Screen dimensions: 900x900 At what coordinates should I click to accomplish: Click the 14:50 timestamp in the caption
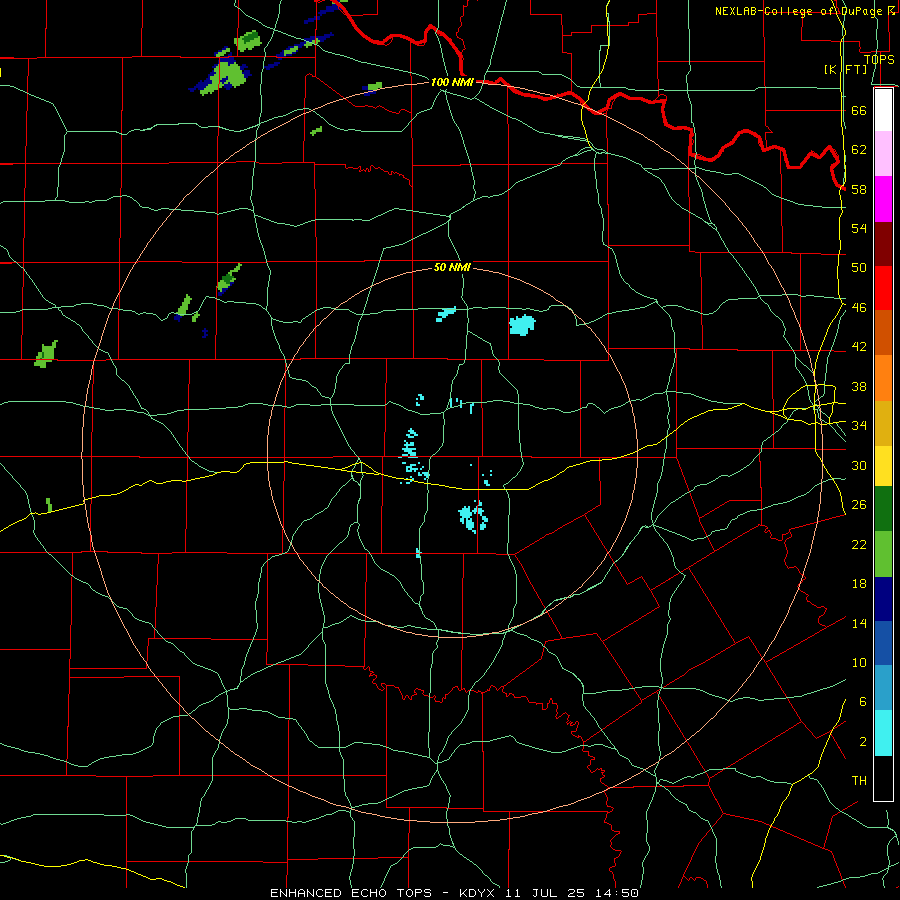pos(618,893)
